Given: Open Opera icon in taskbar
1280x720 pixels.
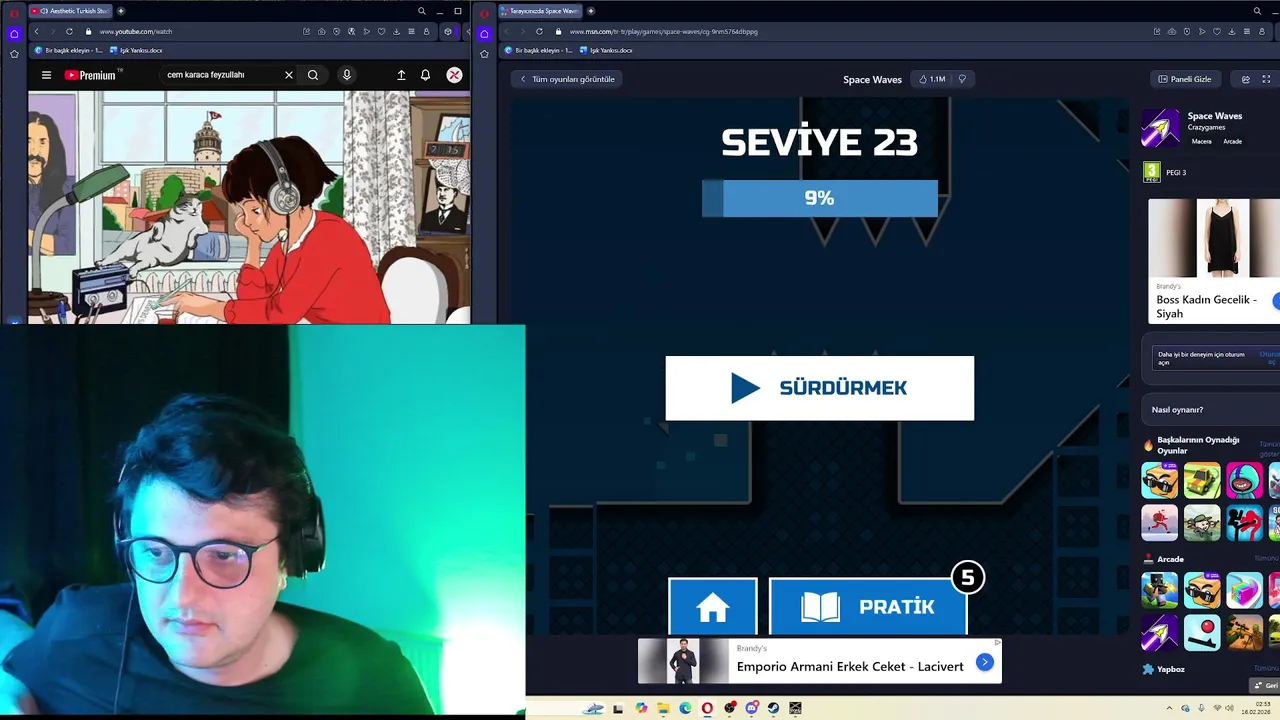Looking at the screenshot, I should point(707,708).
